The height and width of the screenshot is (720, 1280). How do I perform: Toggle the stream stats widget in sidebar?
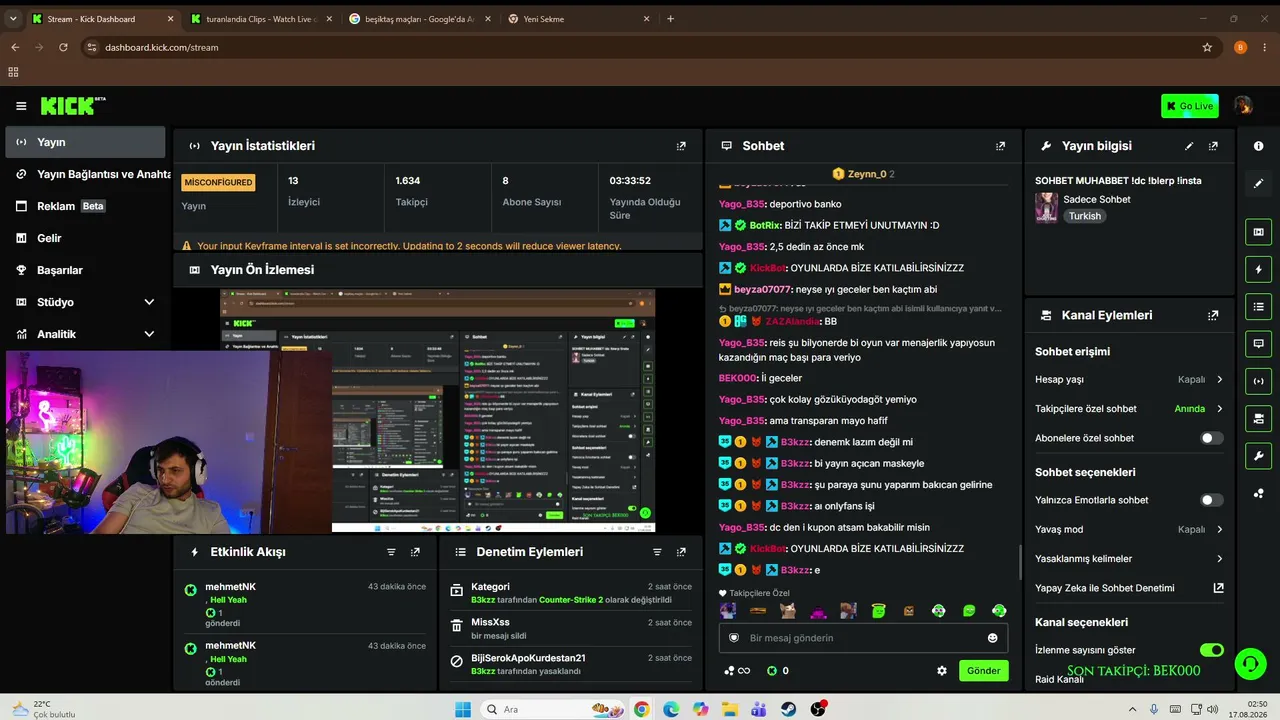coord(1259,380)
